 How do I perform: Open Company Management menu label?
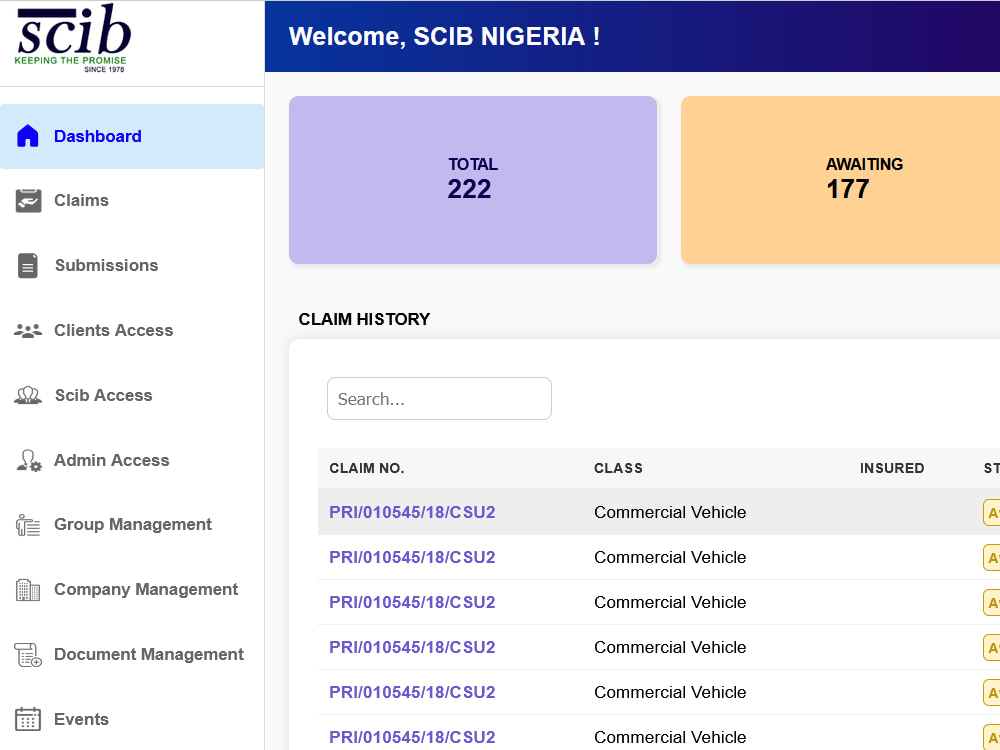click(146, 589)
